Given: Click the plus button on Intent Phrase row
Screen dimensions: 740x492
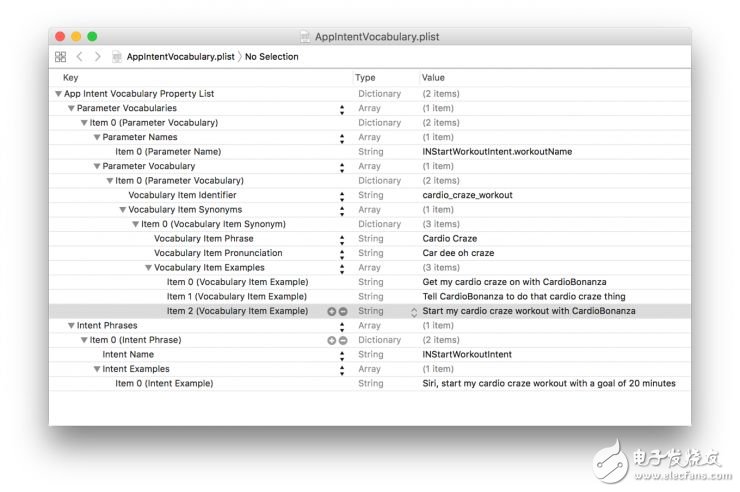Looking at the screenshot, I should pos(332,340).
